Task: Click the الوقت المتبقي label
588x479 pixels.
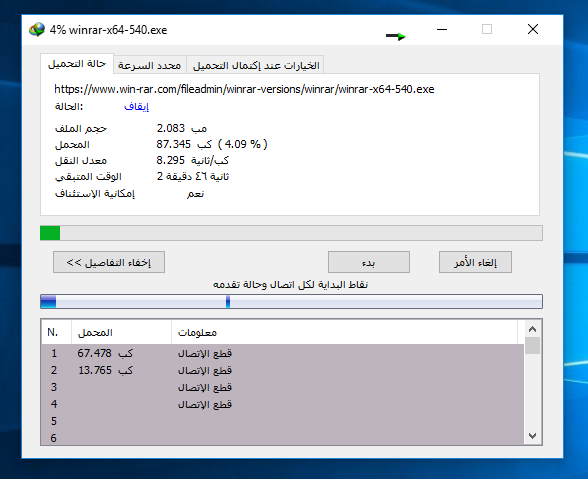Action: coord(88,177)
